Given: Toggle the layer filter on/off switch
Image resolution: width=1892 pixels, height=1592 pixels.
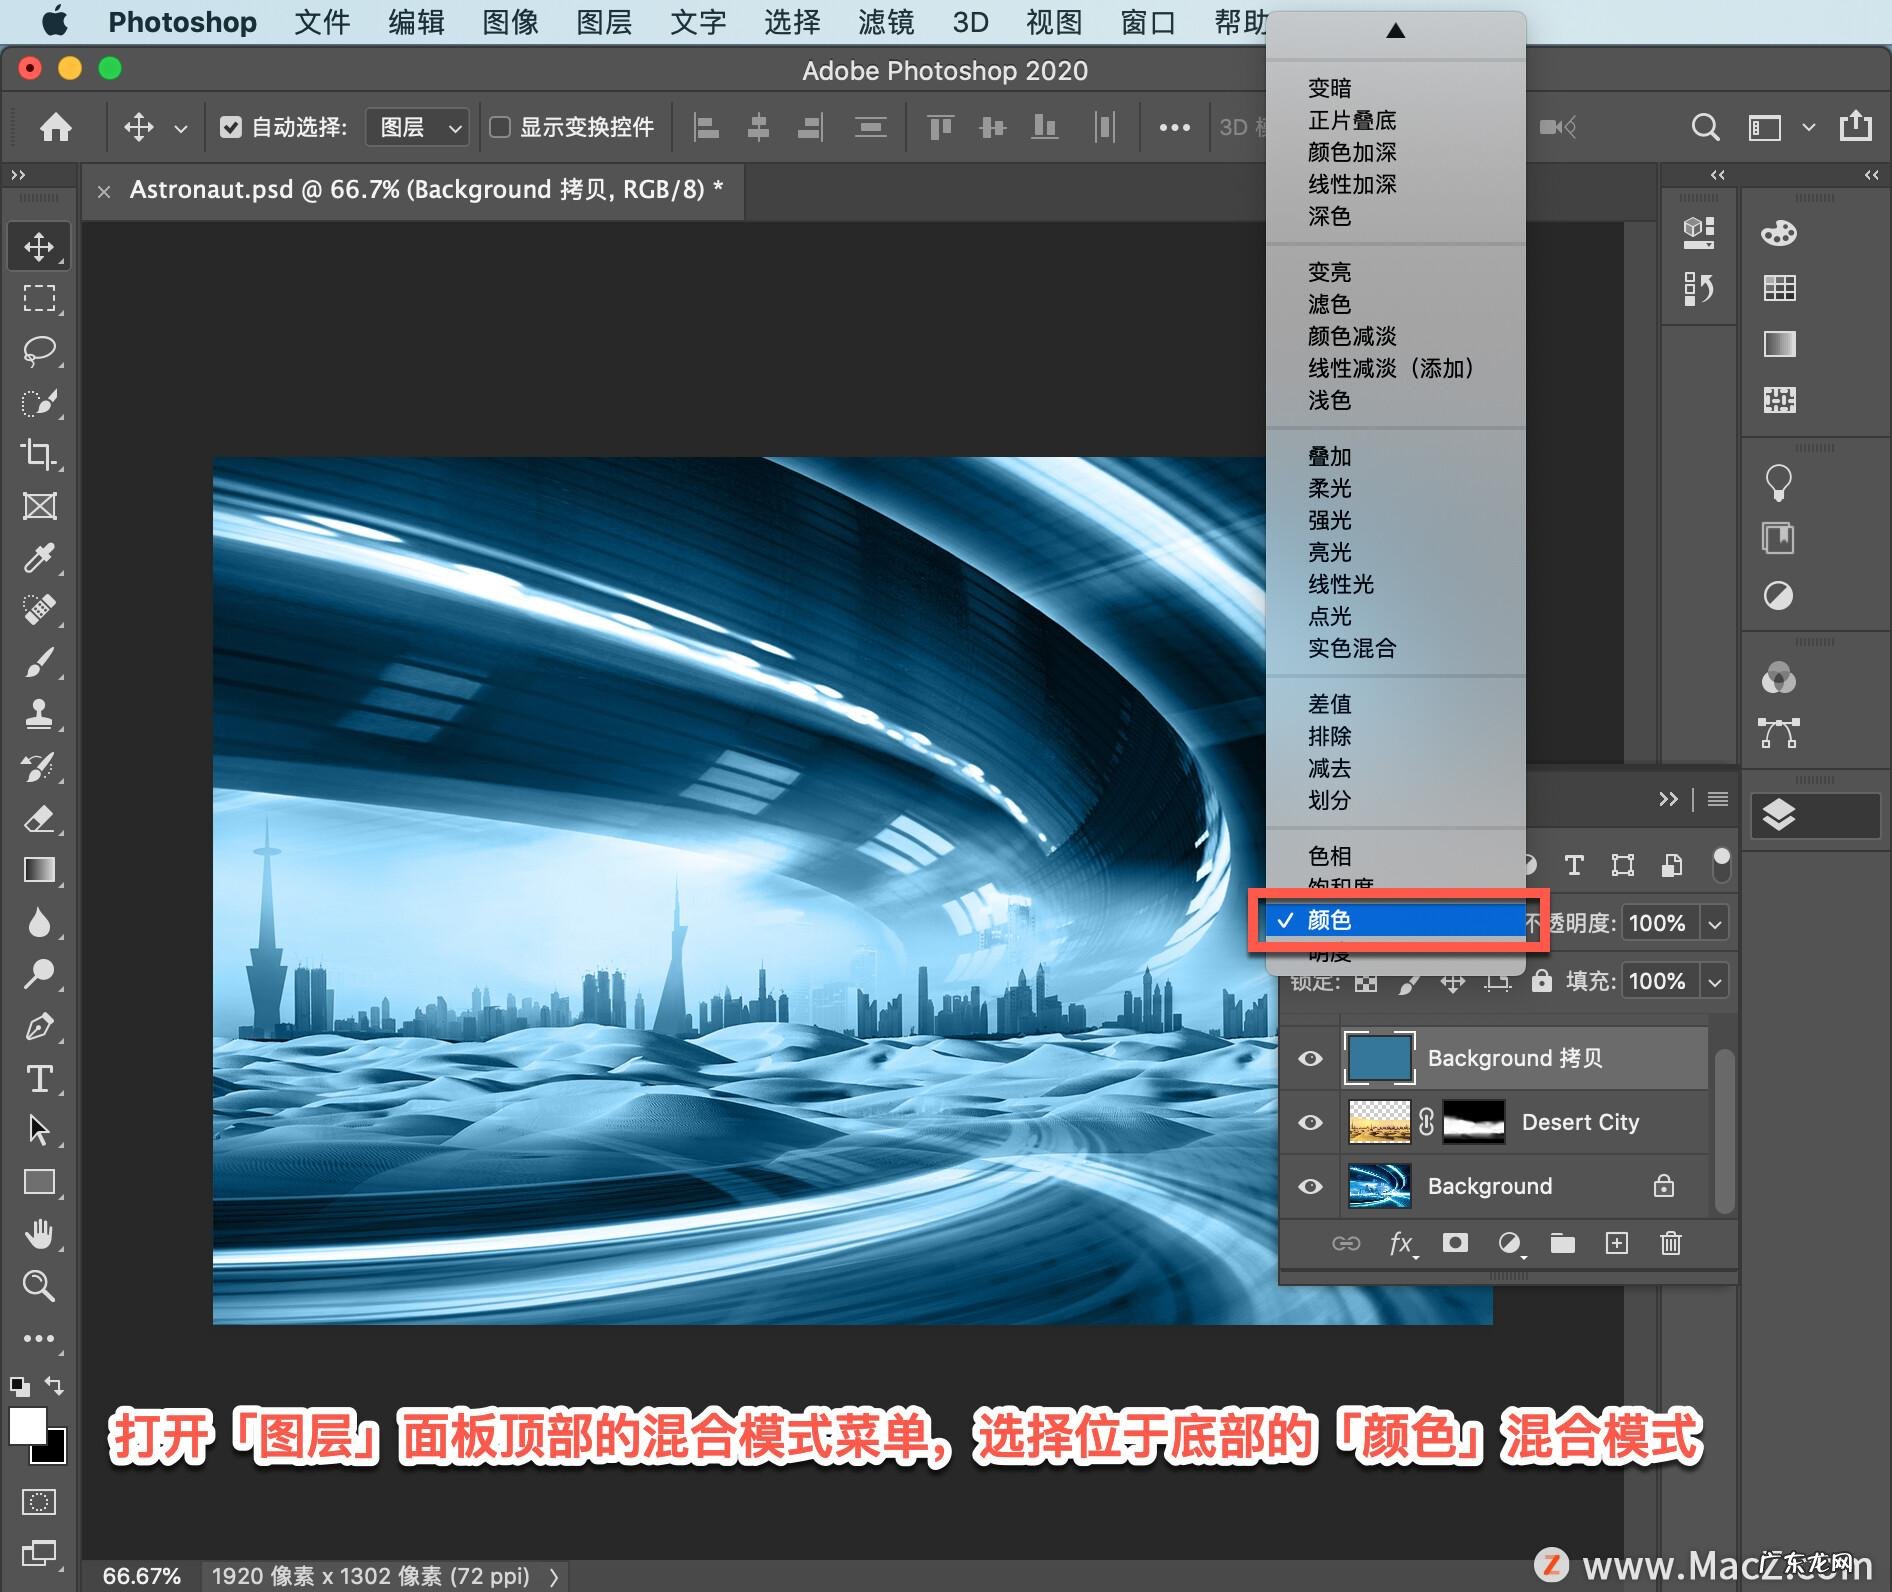Looking at the screenshot, I should point(1721,864).
